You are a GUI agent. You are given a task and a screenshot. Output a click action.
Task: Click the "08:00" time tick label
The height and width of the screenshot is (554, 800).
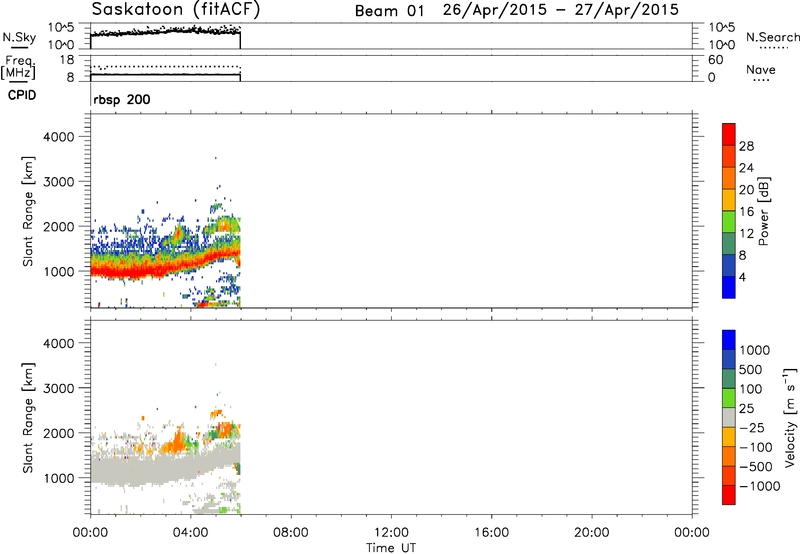coord(291,533)
